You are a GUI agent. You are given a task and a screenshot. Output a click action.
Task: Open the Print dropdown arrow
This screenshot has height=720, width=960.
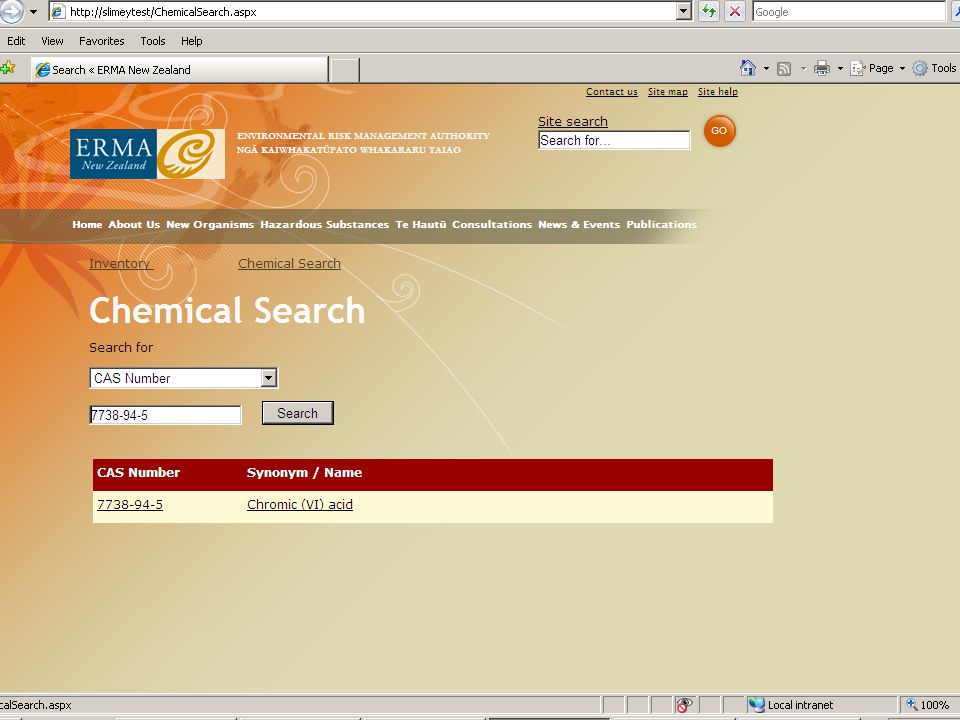click(x=840, y=69)
